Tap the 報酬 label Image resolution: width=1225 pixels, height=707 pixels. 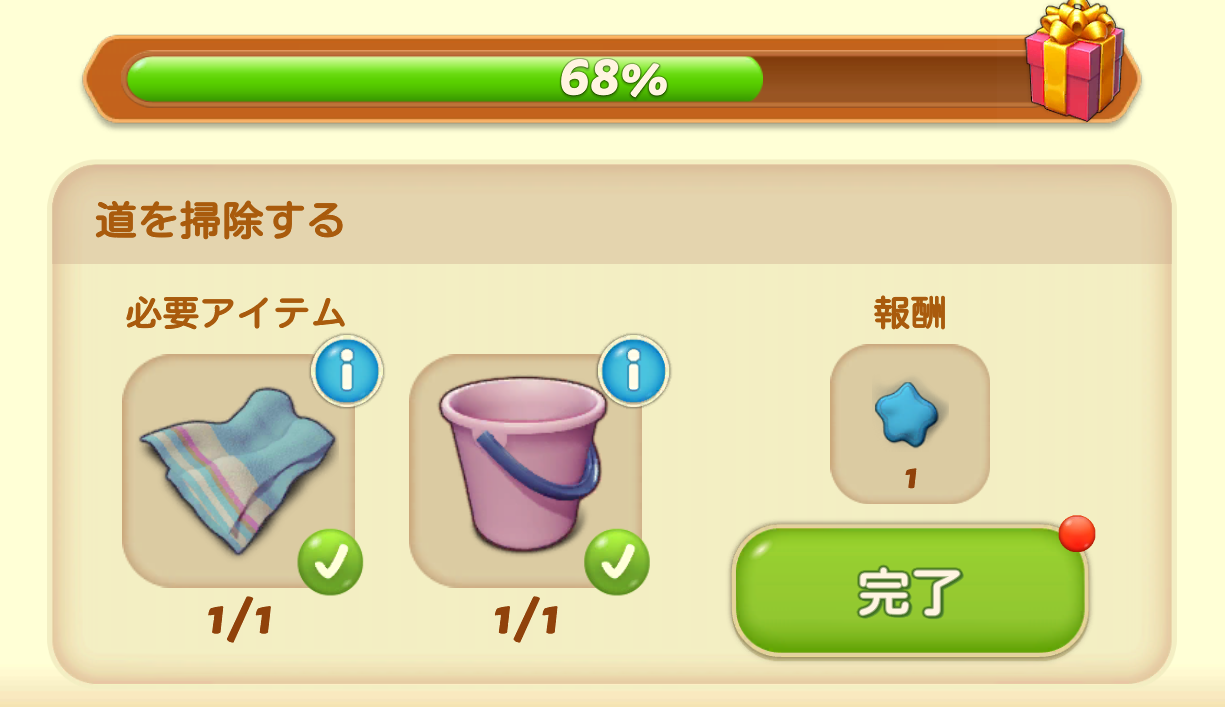point(910,314)
